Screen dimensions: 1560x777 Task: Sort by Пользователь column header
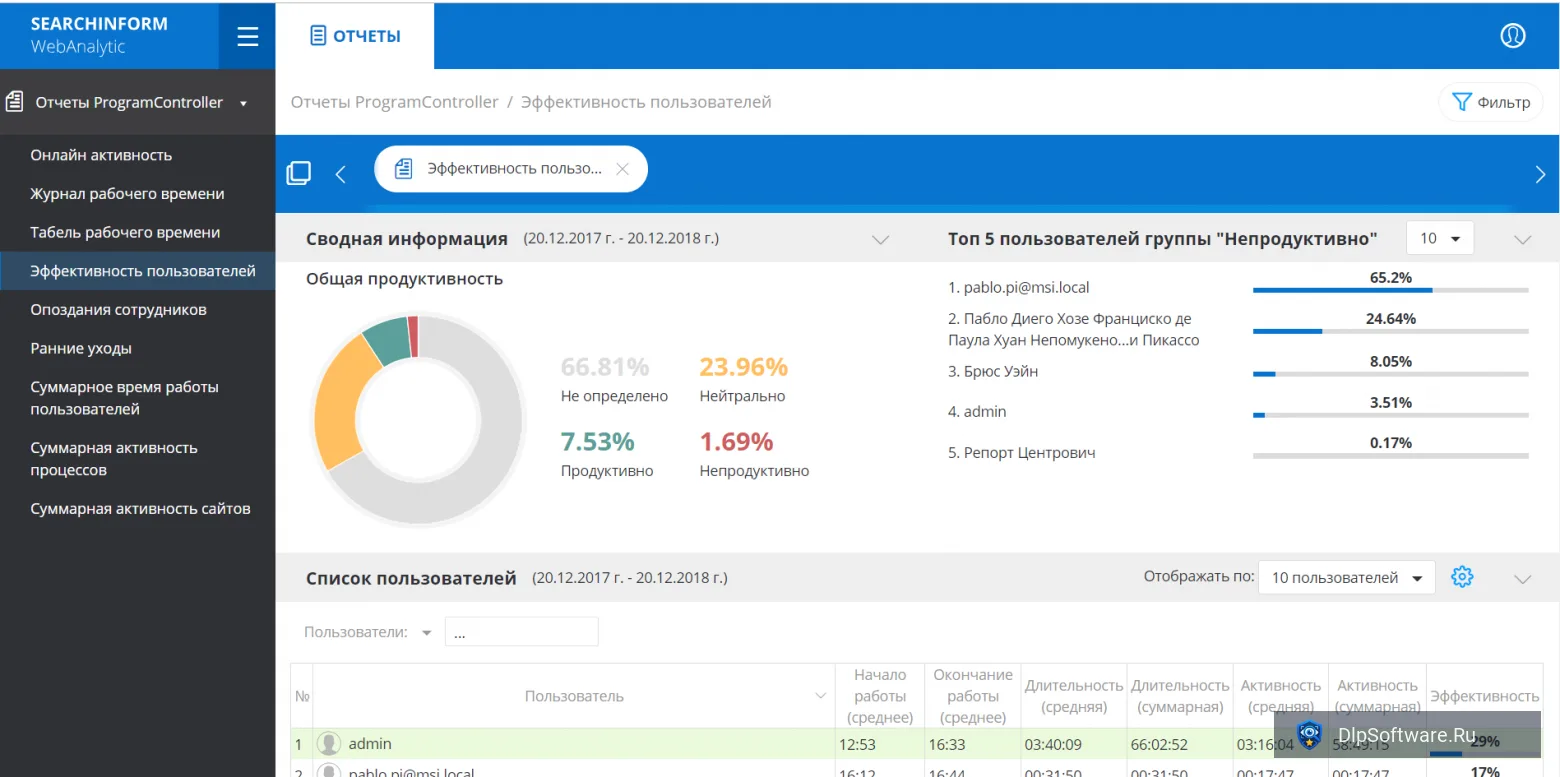coord(574,696)
